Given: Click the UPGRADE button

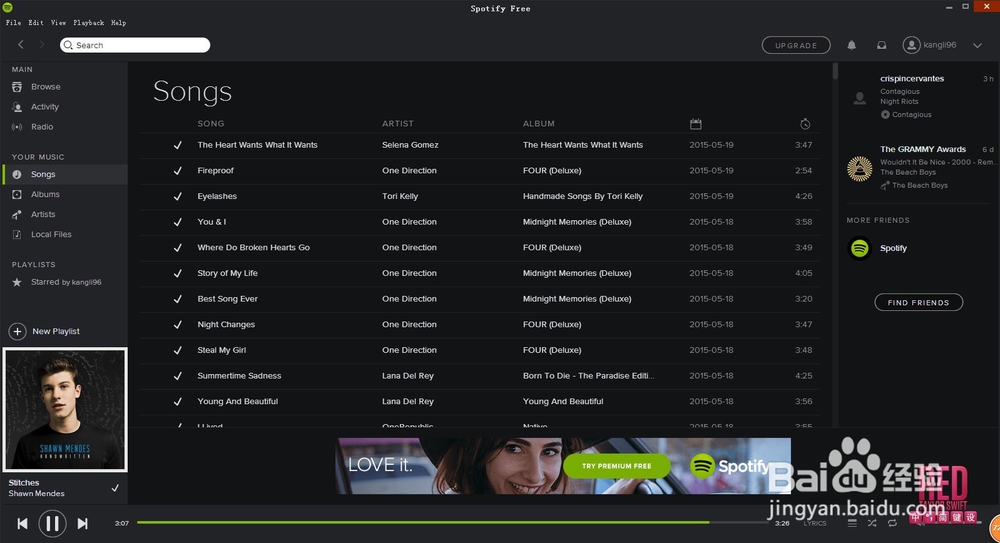Looking at the screenshot, I should pyautogui.click(x=796, y=45).
